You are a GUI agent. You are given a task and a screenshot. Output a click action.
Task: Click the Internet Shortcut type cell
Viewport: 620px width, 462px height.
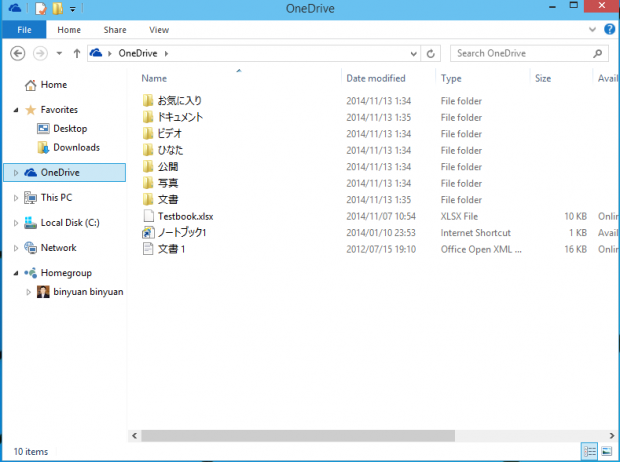pos(475,233)
